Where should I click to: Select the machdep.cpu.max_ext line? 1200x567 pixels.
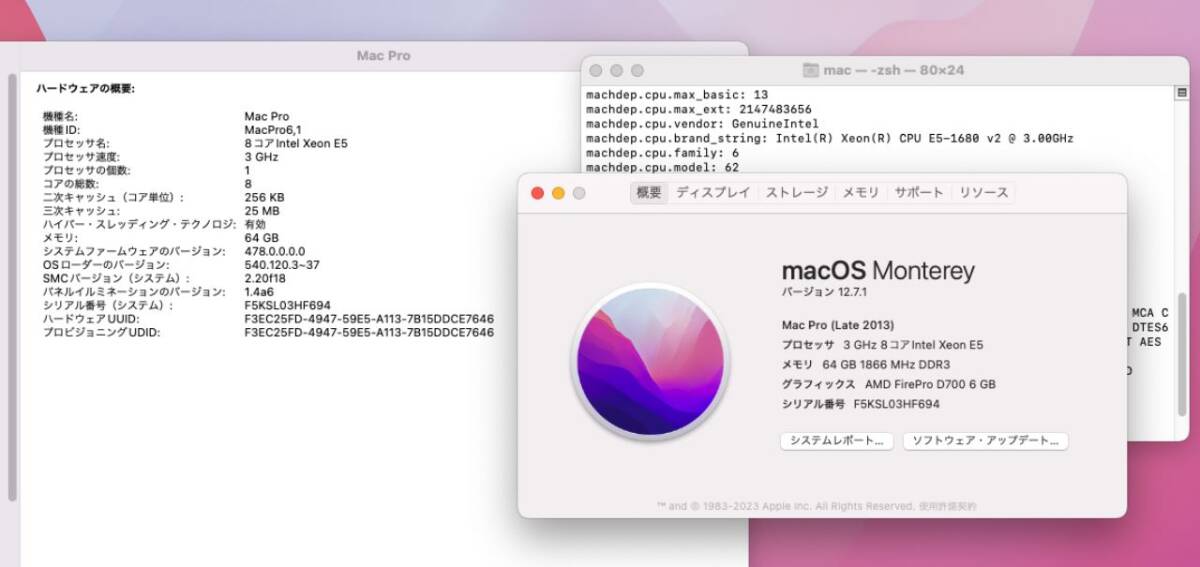(x=698, y=109)
